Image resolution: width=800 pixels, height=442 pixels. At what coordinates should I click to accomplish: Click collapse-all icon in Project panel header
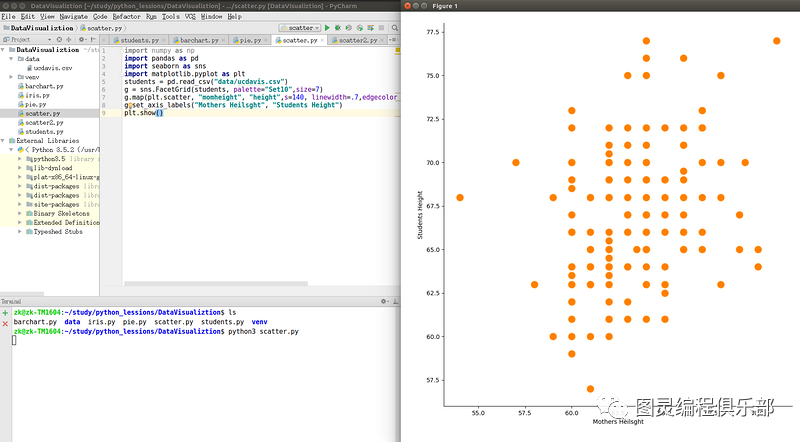68,39
